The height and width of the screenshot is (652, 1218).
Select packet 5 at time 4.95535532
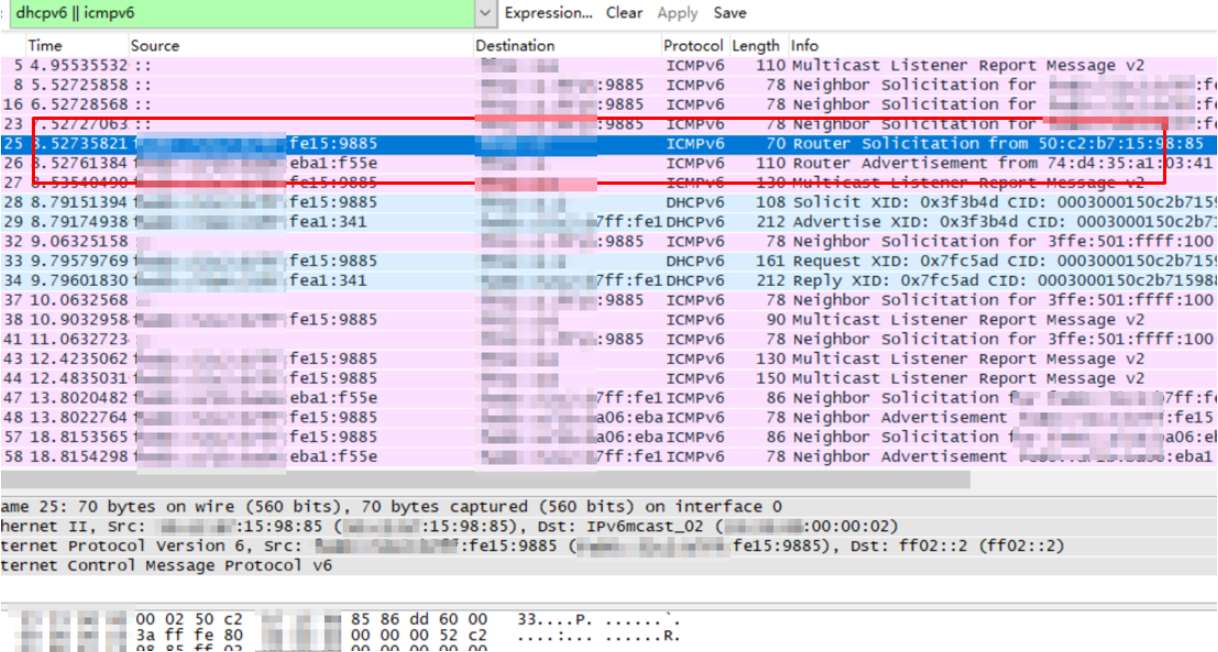(x=609, y=65)
